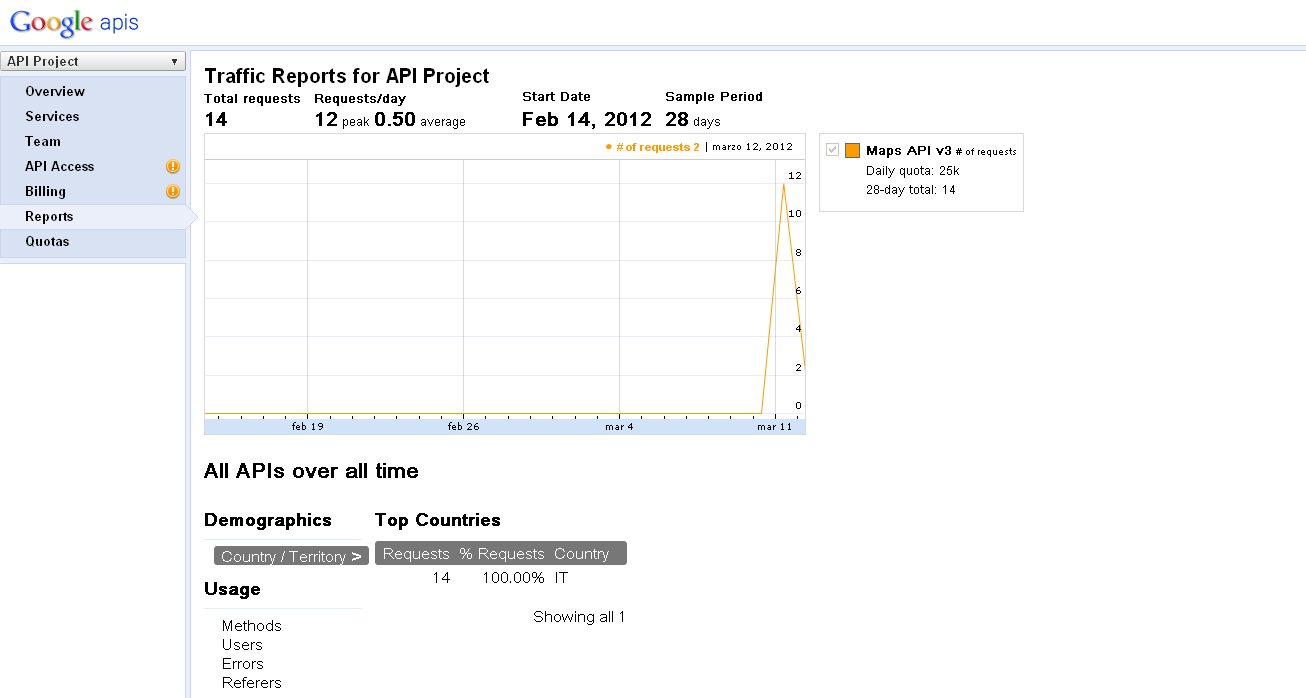Open Methods under Usage
Viewport: 1306px width, 698px height.
[252, 626]
